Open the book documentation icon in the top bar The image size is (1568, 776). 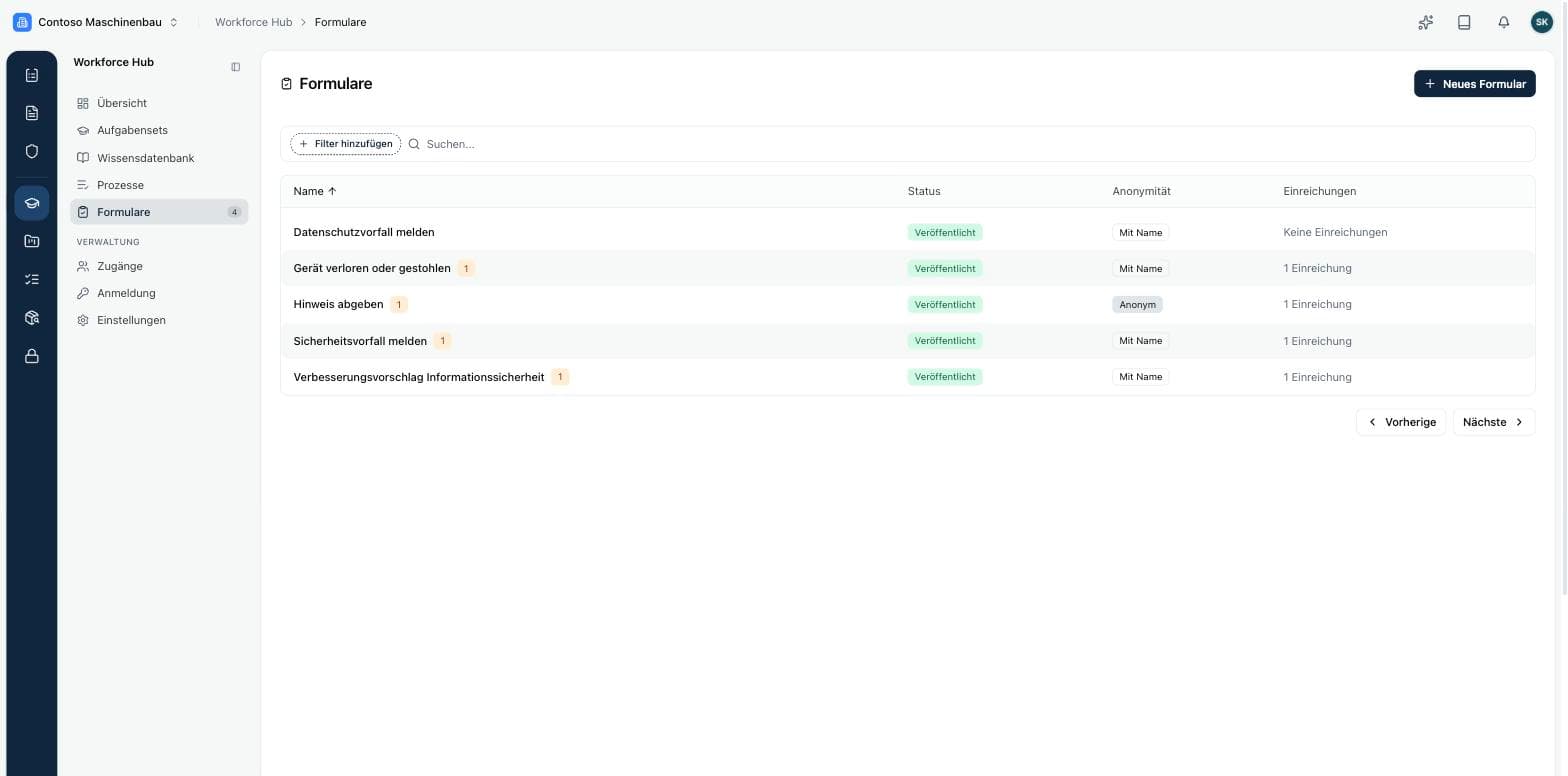(1464, 22)
